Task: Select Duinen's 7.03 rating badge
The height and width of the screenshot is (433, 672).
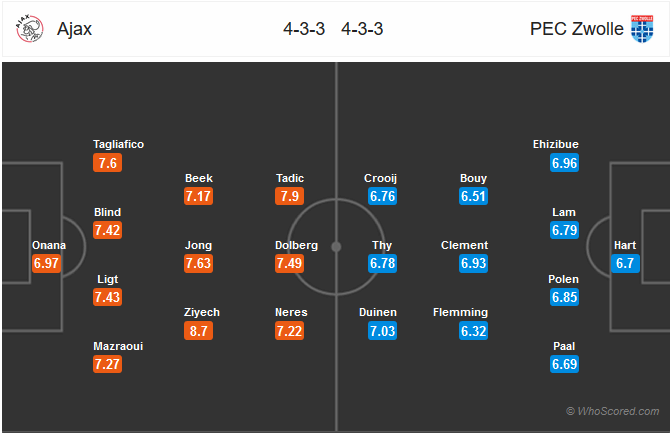Action: point(382,331)
